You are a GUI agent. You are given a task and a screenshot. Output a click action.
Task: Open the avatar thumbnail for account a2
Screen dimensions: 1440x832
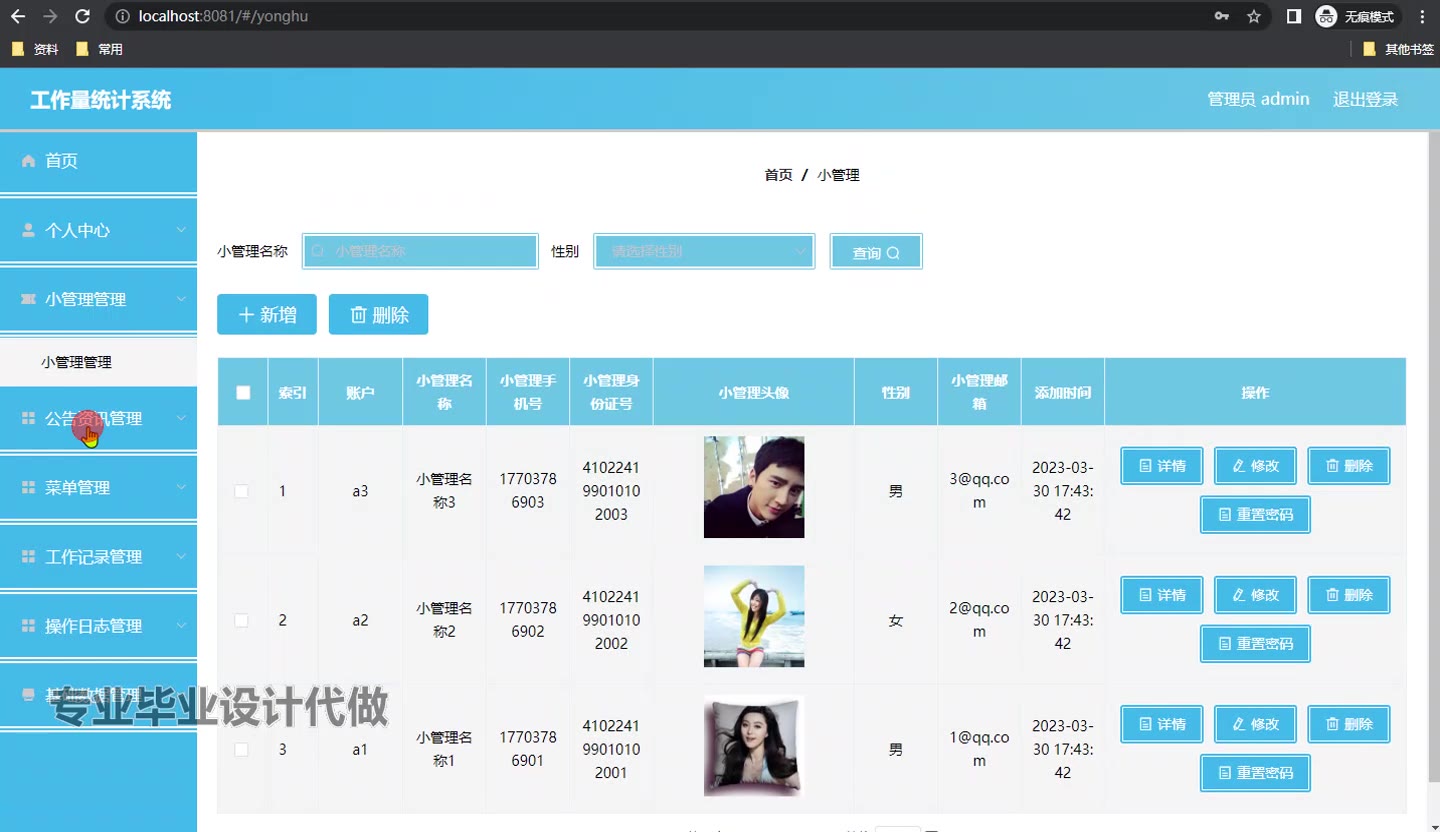coord(754,616)
